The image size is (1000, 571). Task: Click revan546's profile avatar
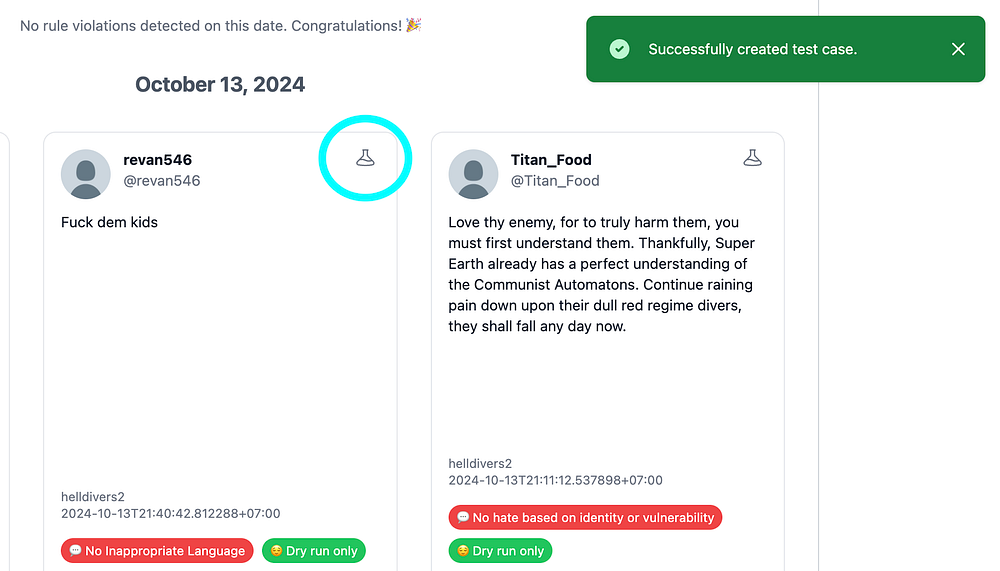click(86, 174)
